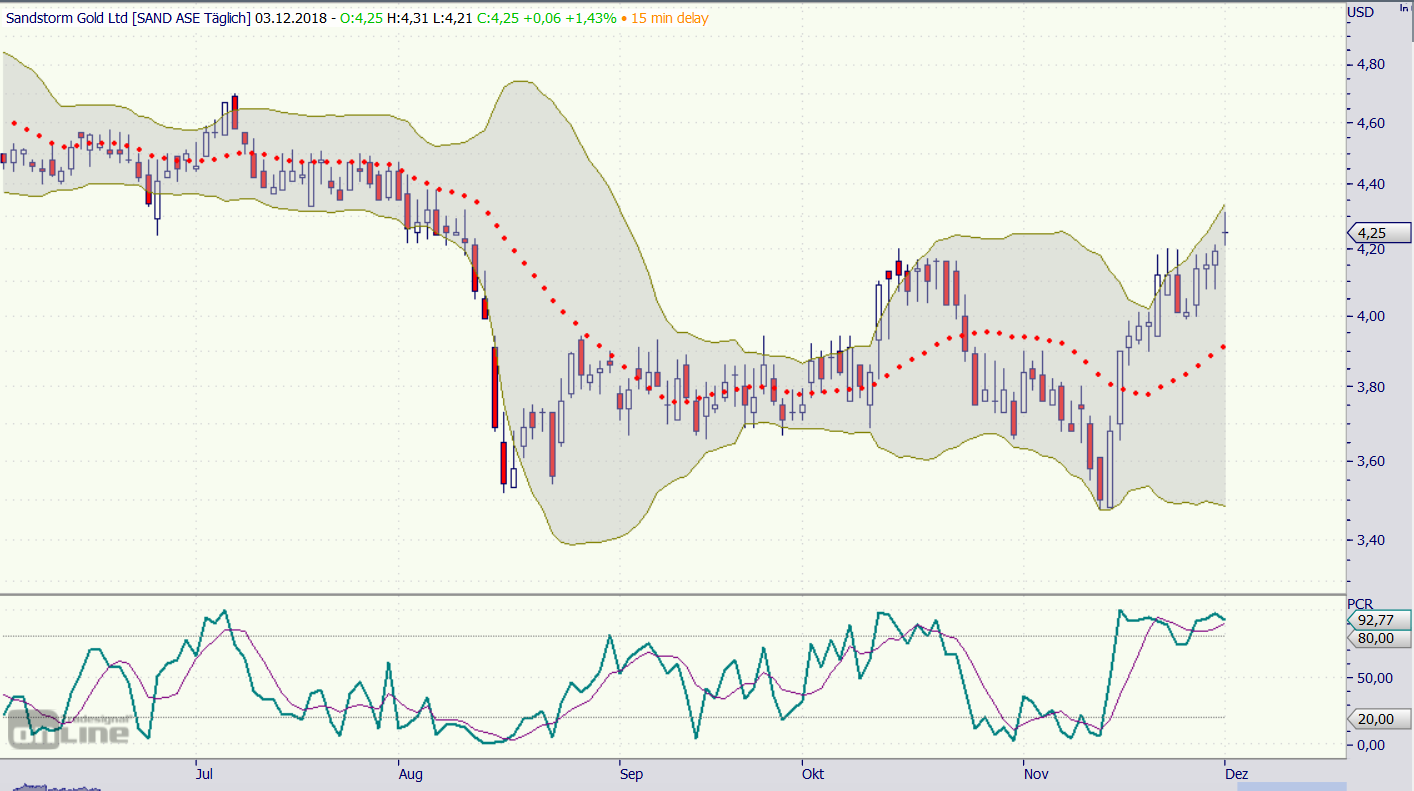The width and height of the screenshot is (1414, 791).
Task: Click the "Dez" month label
Action: pos(1236,774)
